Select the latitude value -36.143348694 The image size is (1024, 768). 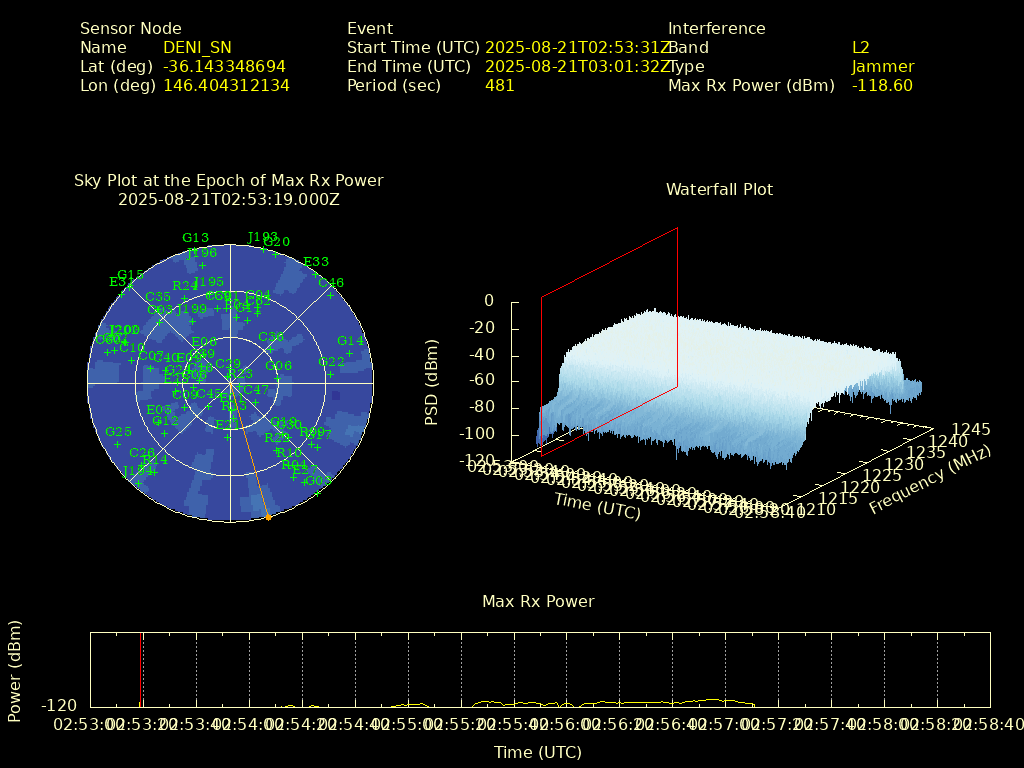(224, 67)
